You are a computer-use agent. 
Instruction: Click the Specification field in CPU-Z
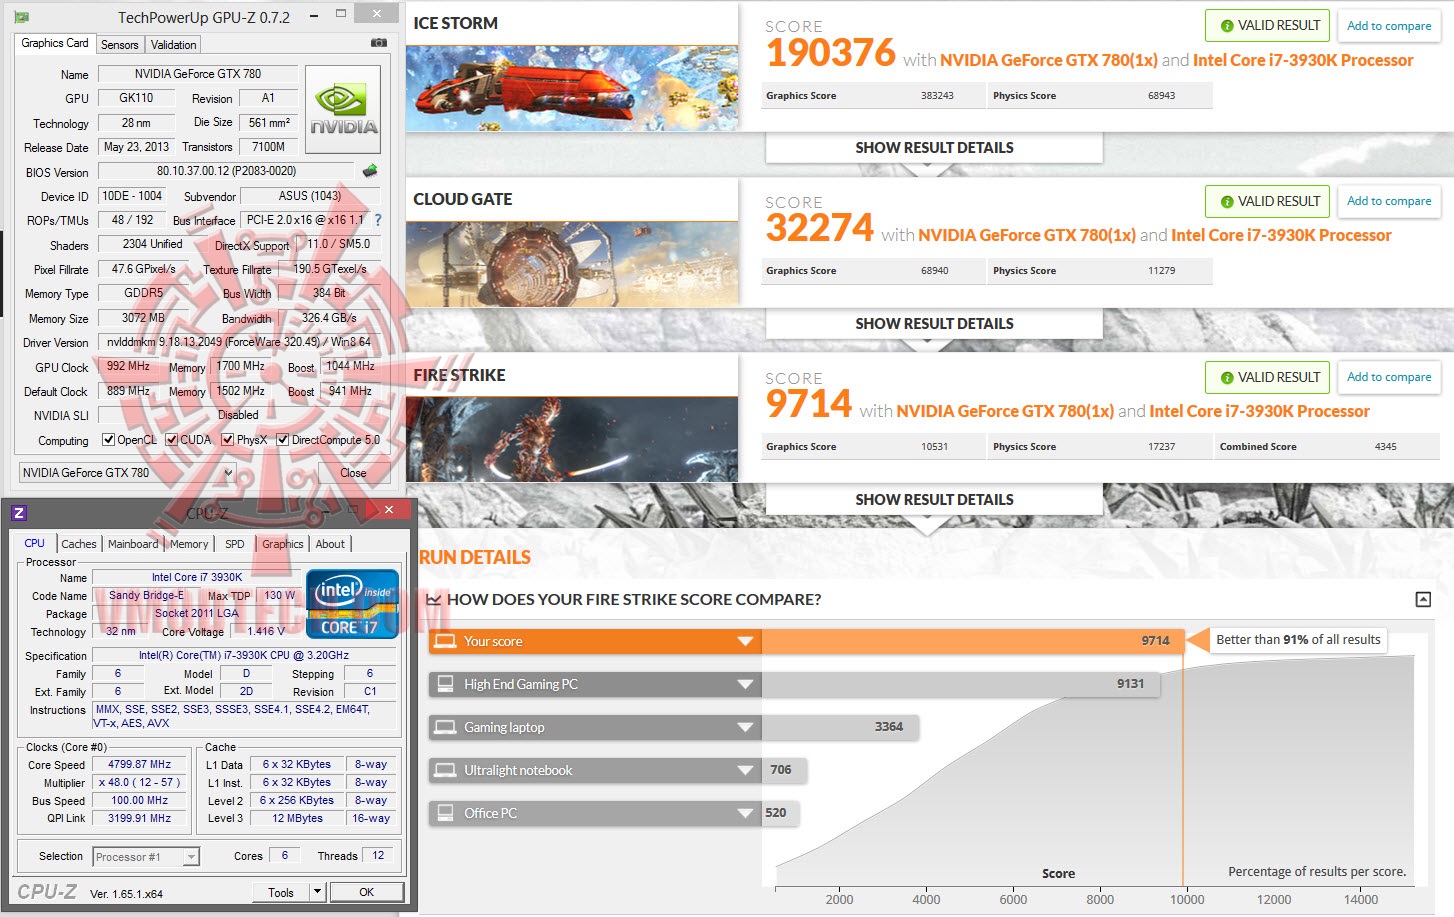click(244, 655)
